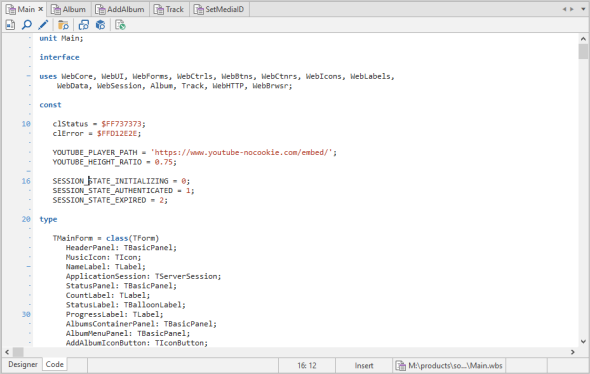Click SESSION_STATE_INITIALIZING
Screen dimensions: 590x374
point(111,181)
